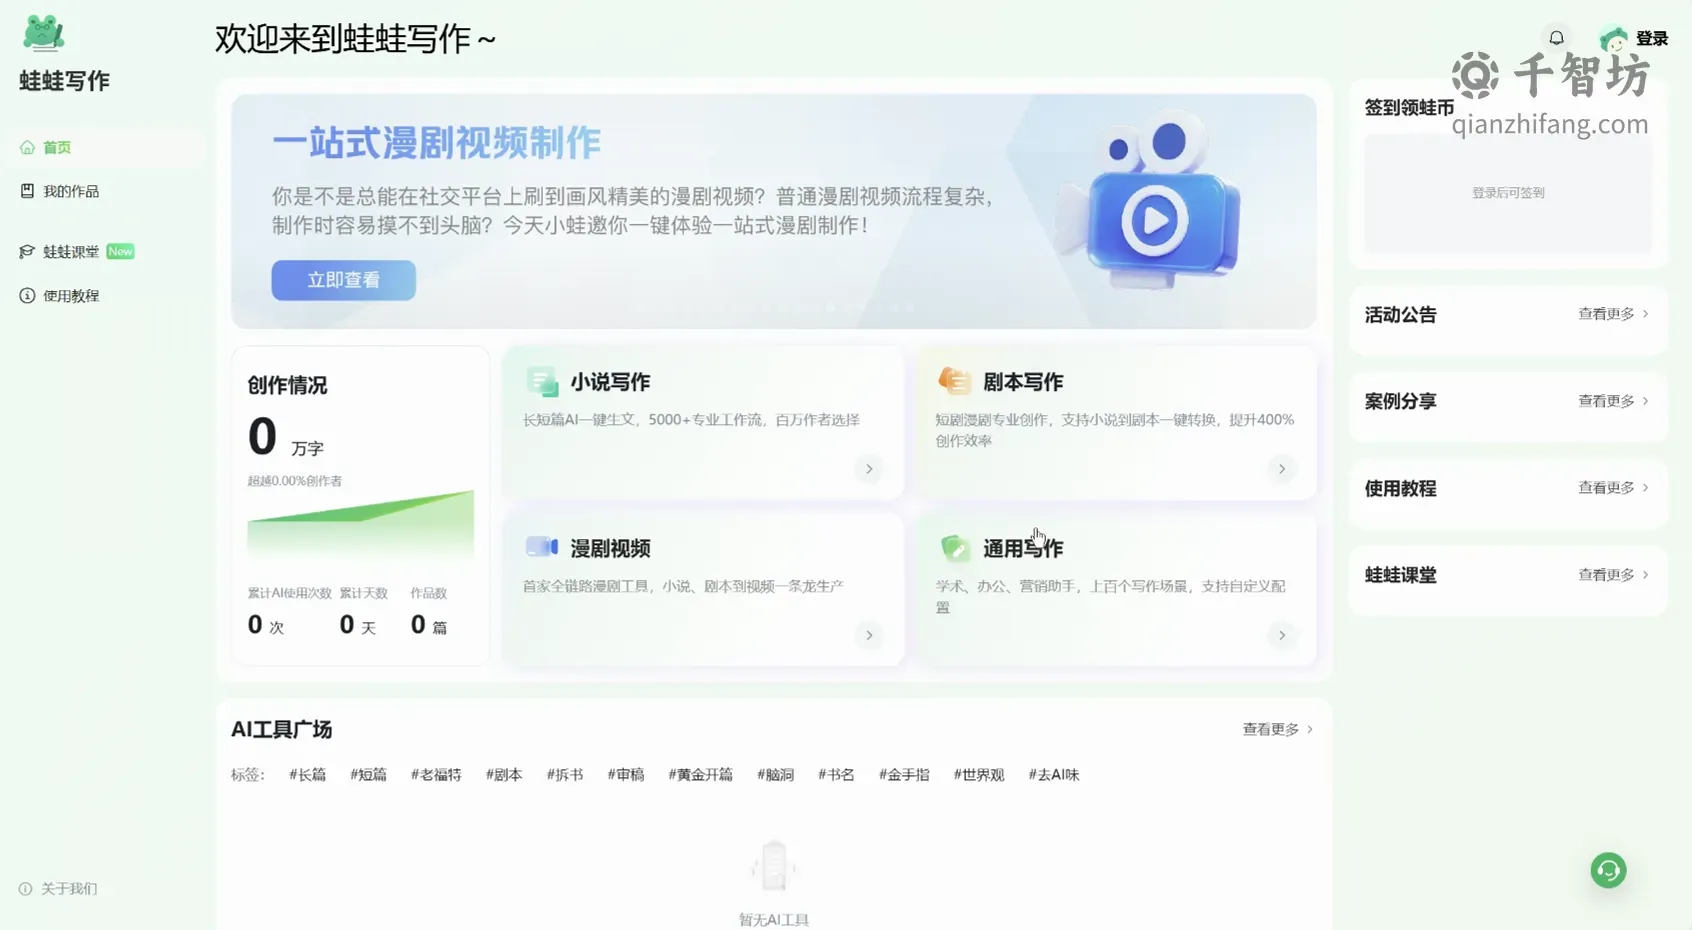Click the 漫剧视频 camera icon

pos(542,547)
